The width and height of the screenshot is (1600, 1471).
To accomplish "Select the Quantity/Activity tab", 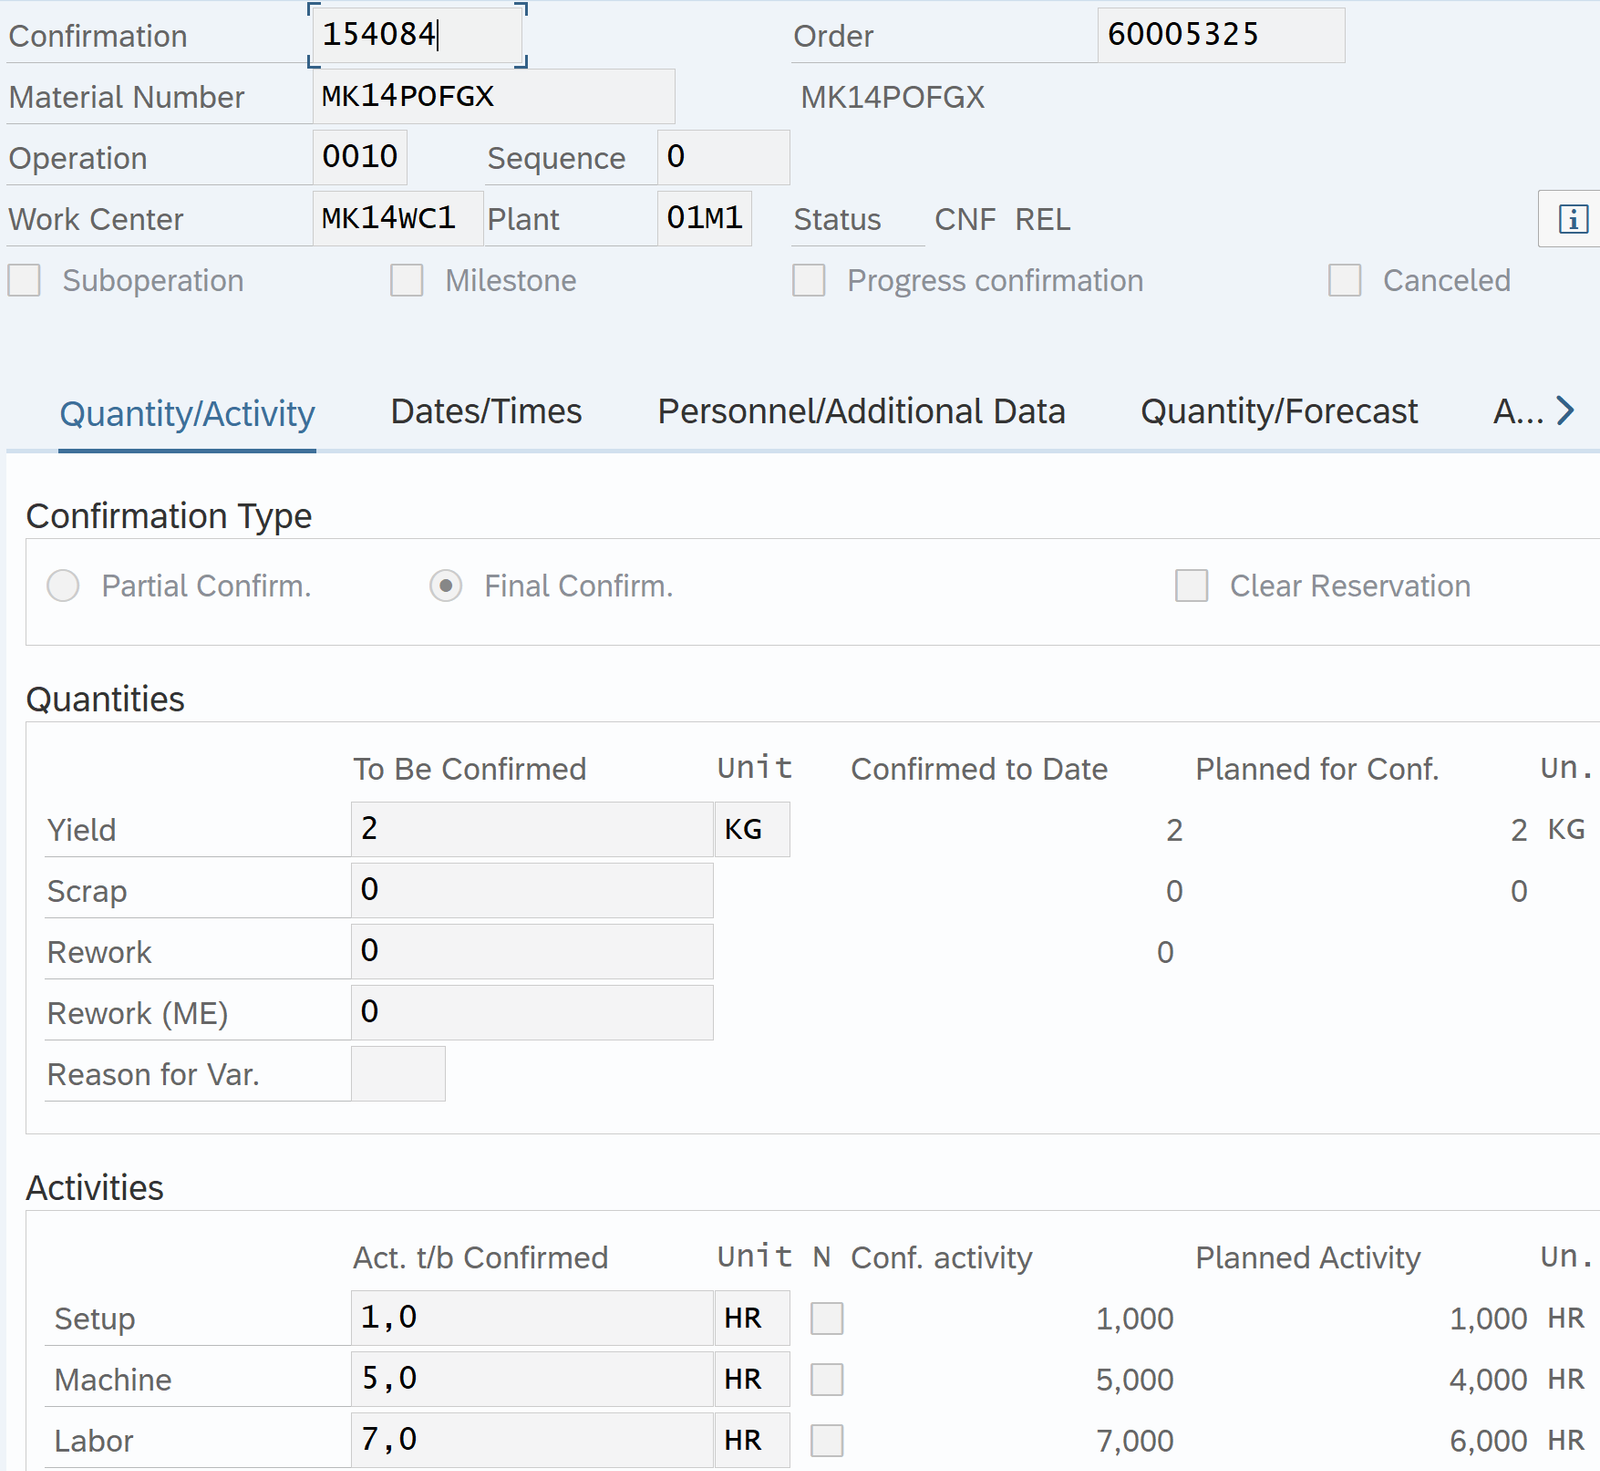I will (x=187, y=414).
